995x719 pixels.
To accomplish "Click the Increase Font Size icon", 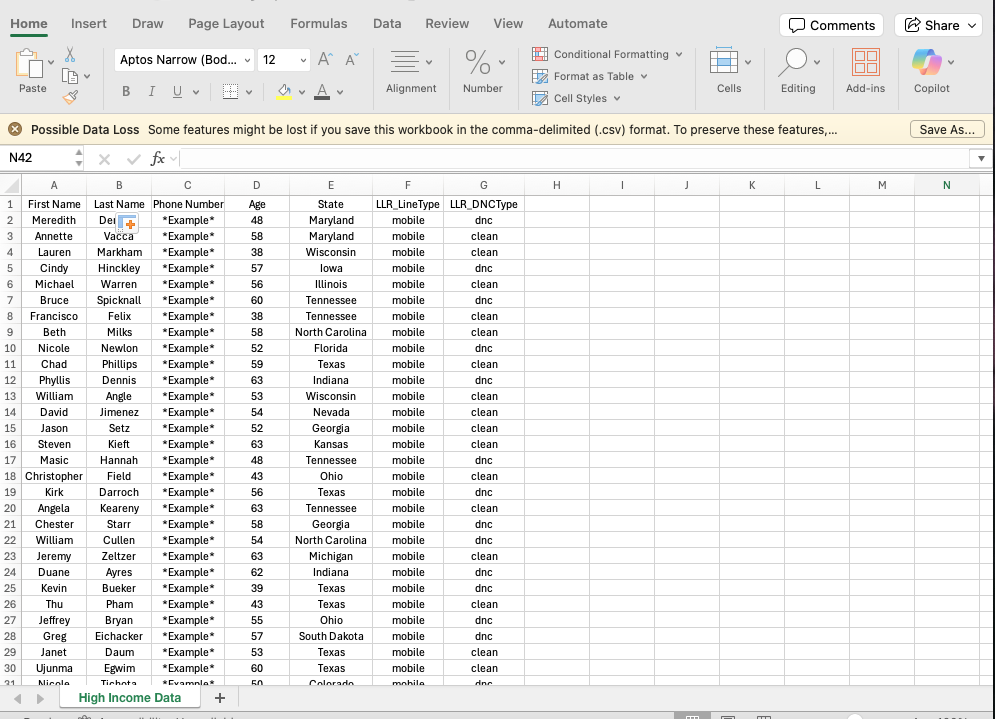I will pyautogui.click(x=325, y=60).
